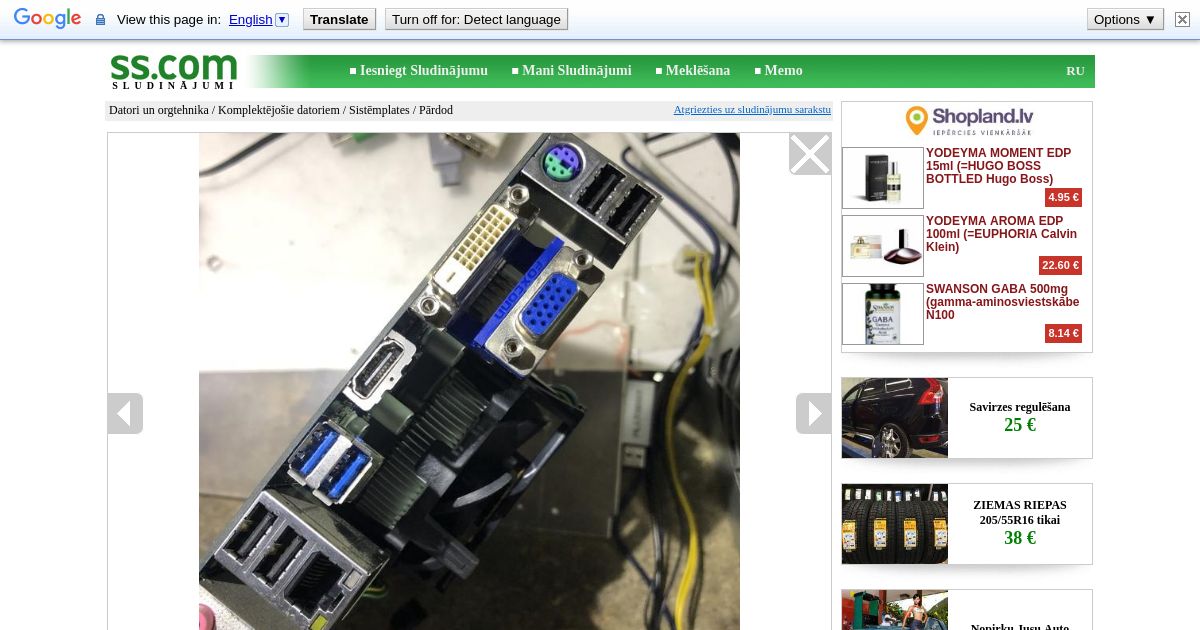Open Sistēmplates breadcrumb
The image size is (1200, 630).
pos(379,110)
